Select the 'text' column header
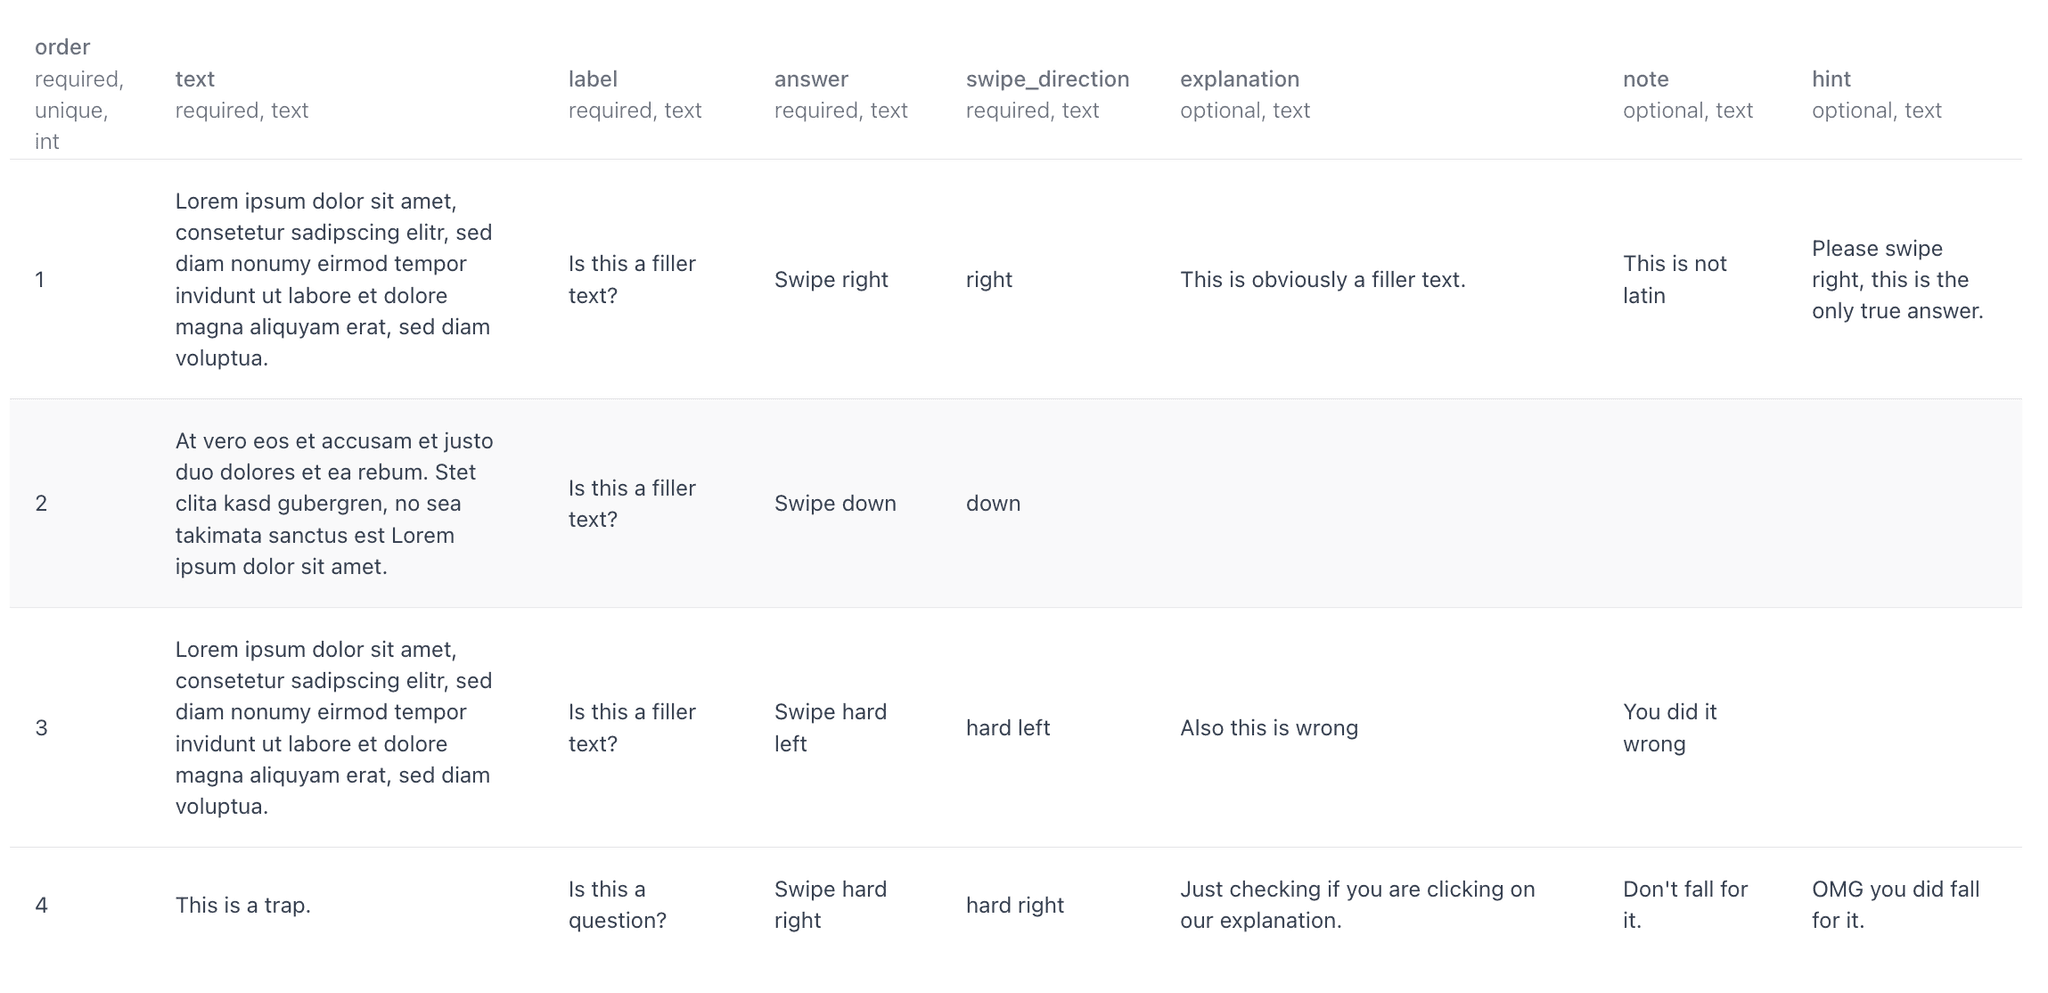 (195, 79)
